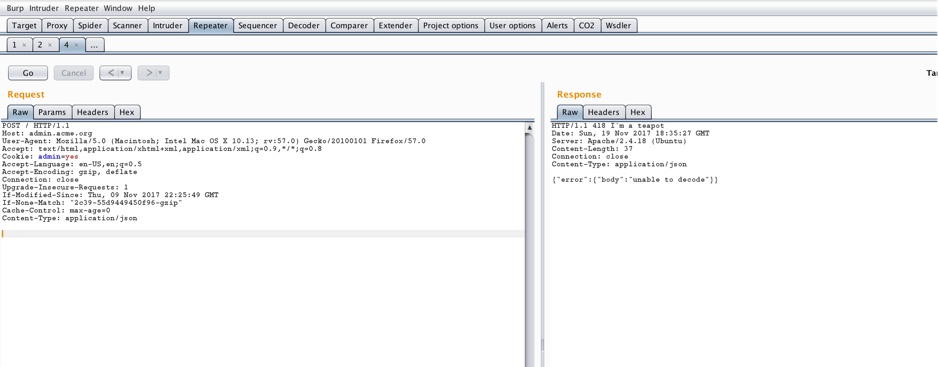The image size is (938, 367).
Task: Click the If-Modified-Since header line
Action: pos(110,195)
